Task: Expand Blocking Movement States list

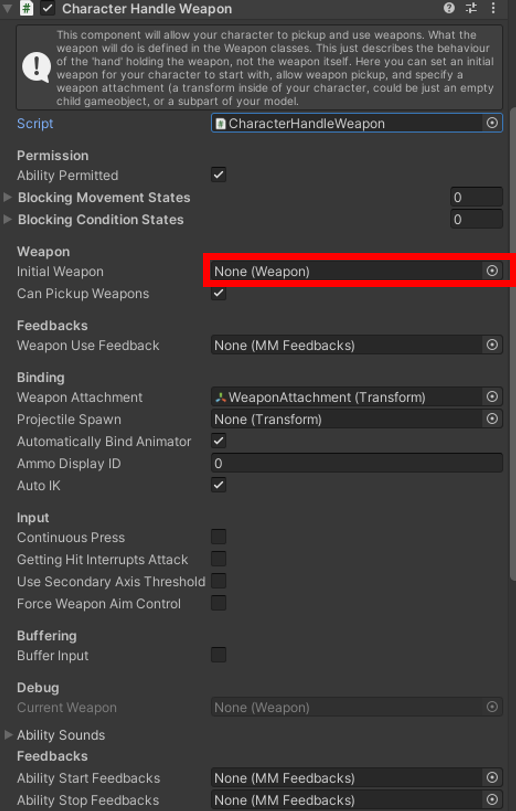Action: click(x=7, y=197)
